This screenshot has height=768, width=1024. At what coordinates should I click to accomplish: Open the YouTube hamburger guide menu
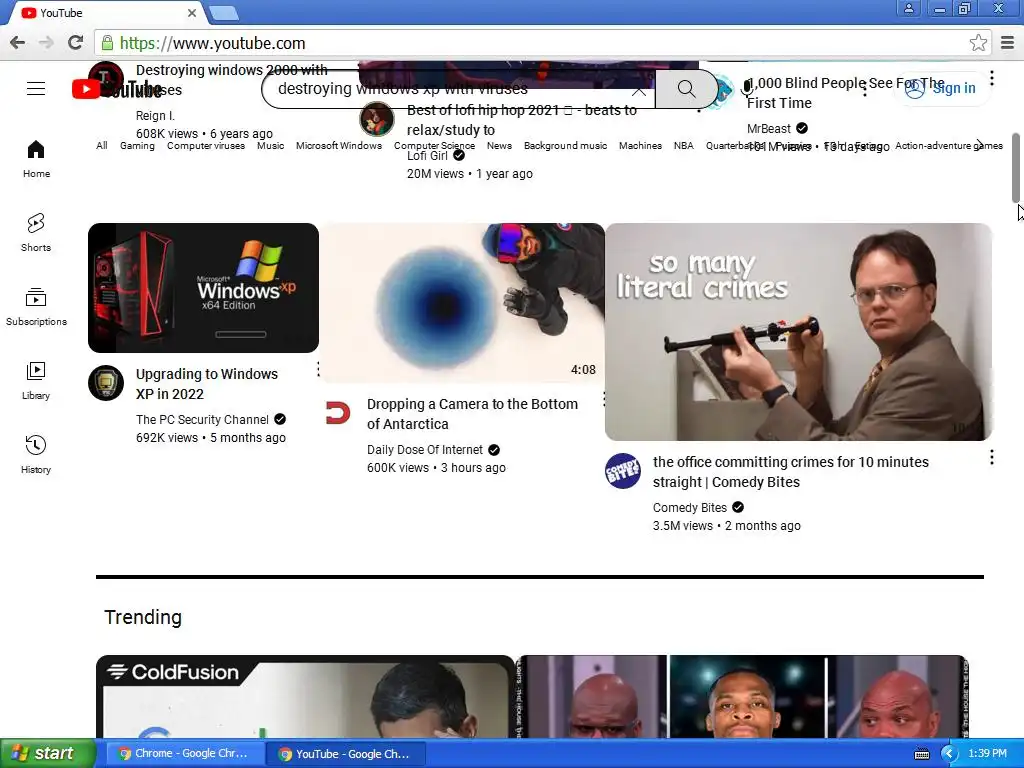[x=36, y=89]
